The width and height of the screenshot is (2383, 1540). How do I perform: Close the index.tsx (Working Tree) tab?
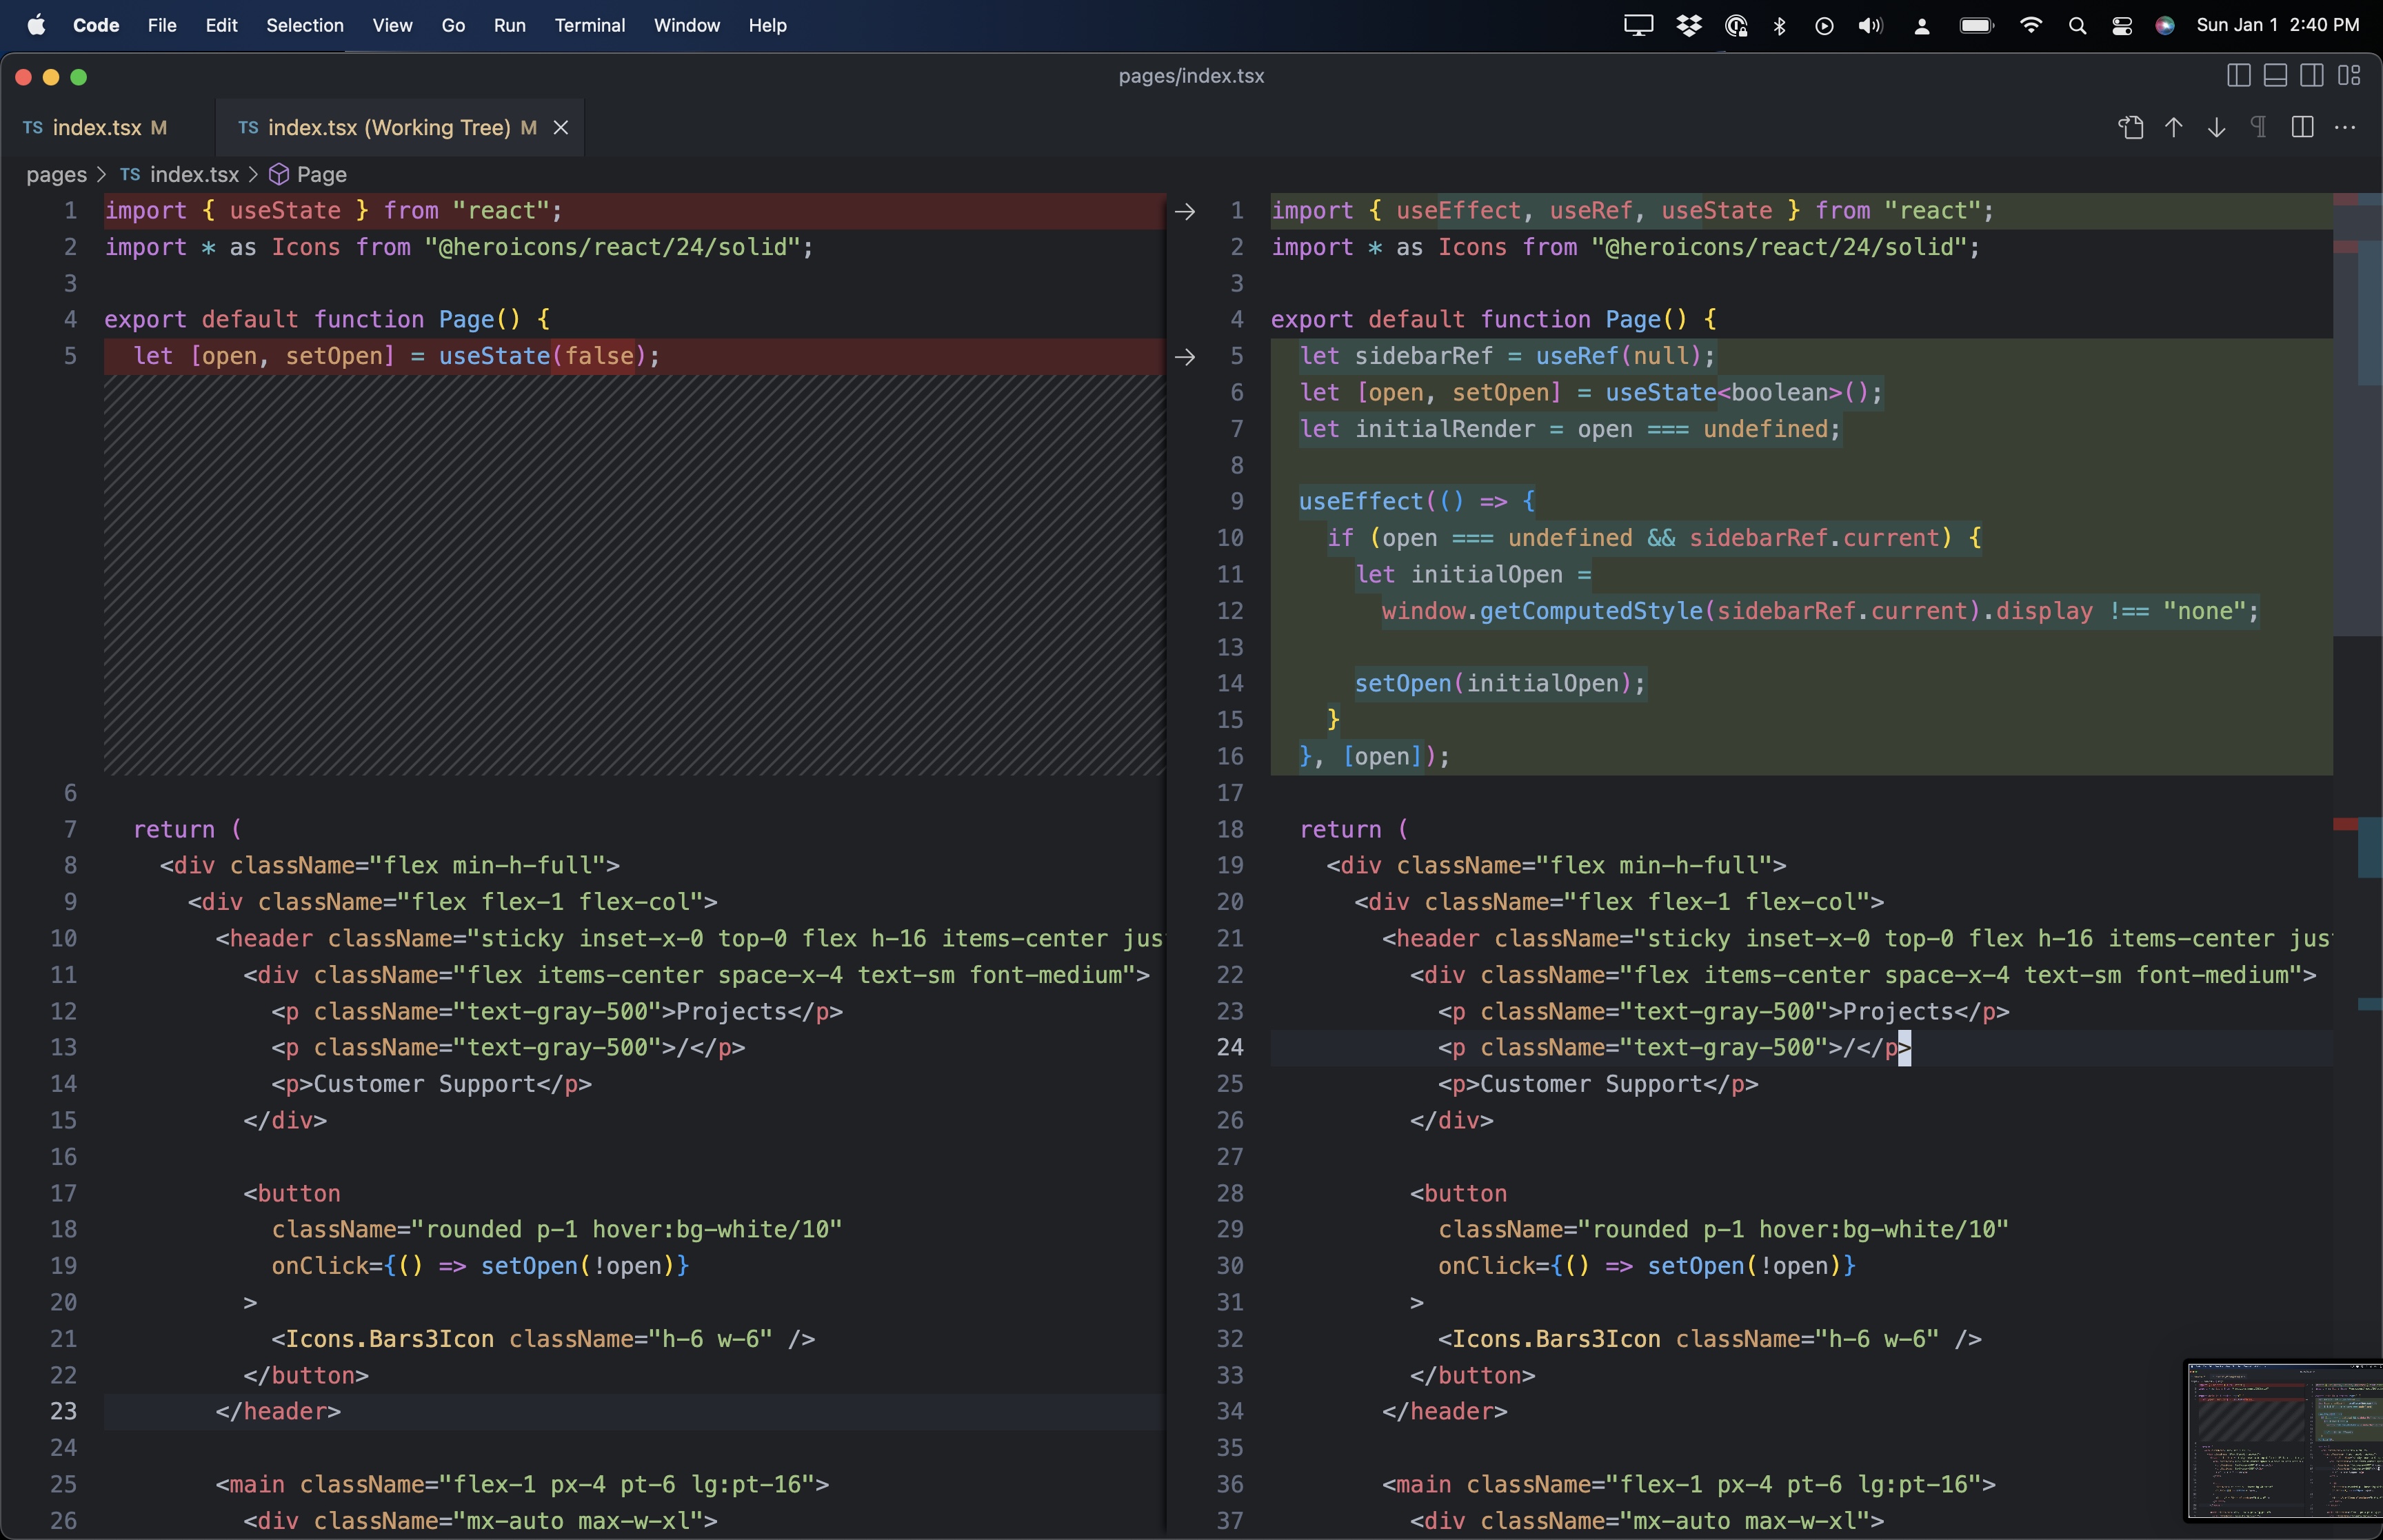[561, 128]
